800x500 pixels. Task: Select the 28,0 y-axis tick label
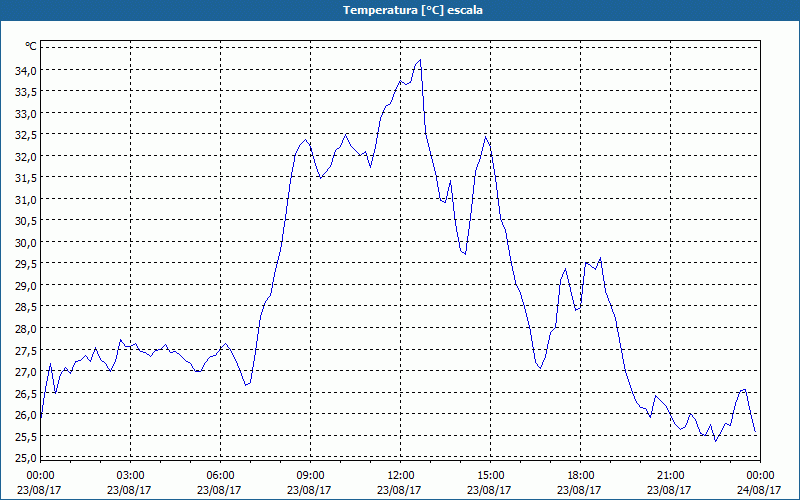tap(26, 329)
